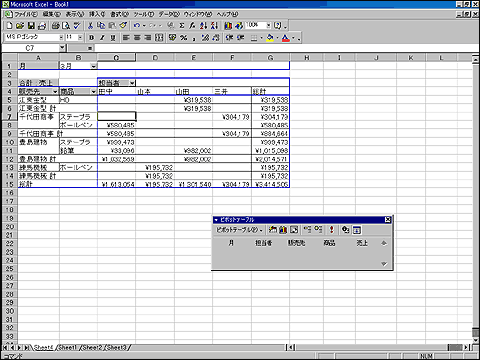Click the Copy icon
Image resolution: width=480 pixels, height=360 pixels.
101,26
